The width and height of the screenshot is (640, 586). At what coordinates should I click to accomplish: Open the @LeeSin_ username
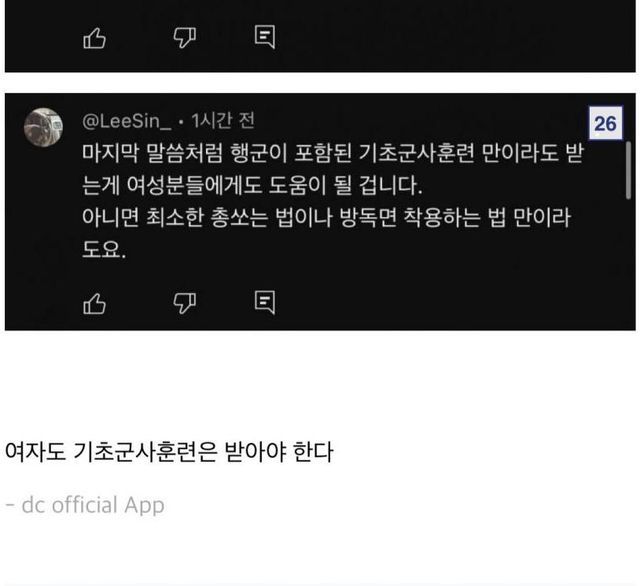[x=127, y=121]
